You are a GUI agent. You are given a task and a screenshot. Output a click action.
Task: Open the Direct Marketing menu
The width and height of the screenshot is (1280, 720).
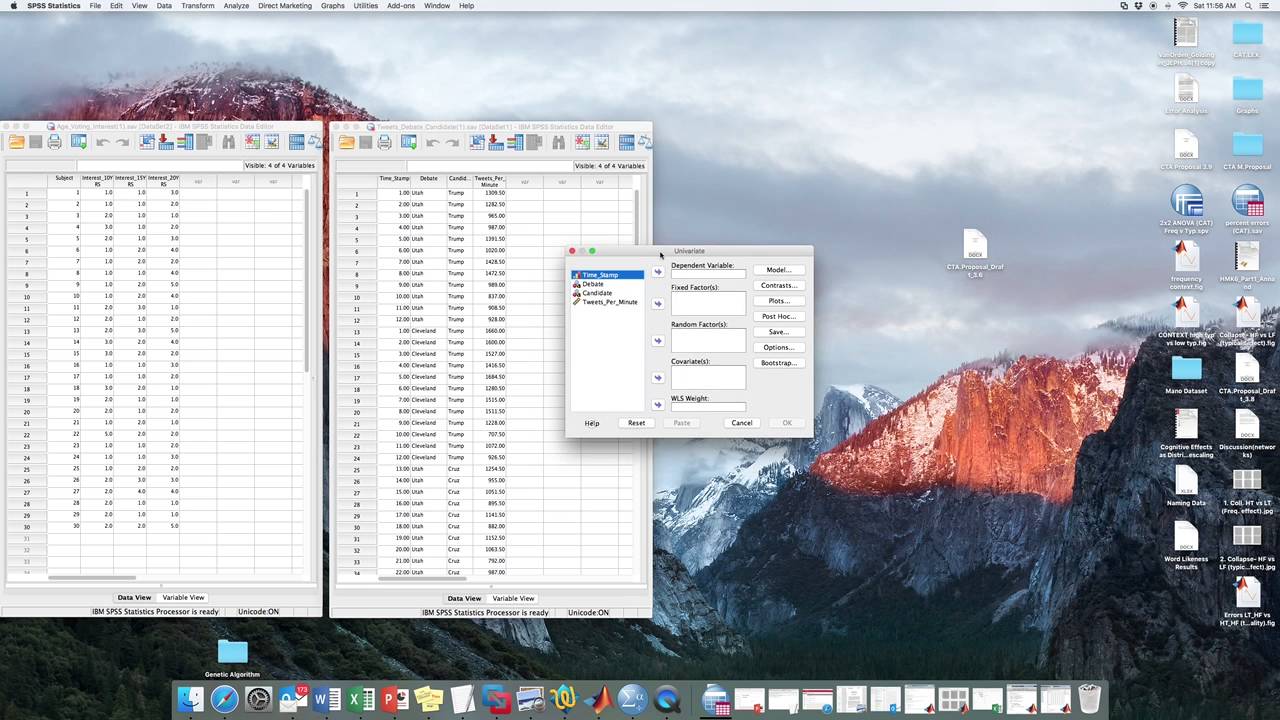point(285,6)
